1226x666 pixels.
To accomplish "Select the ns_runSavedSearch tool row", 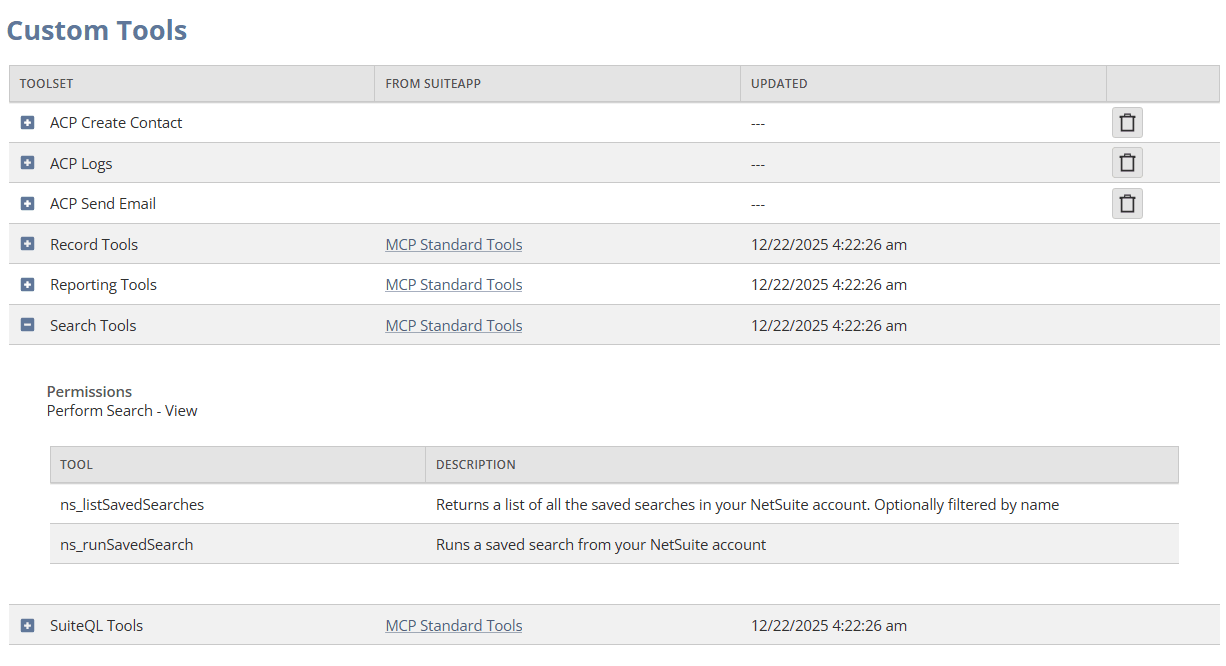I will (126, 544).
